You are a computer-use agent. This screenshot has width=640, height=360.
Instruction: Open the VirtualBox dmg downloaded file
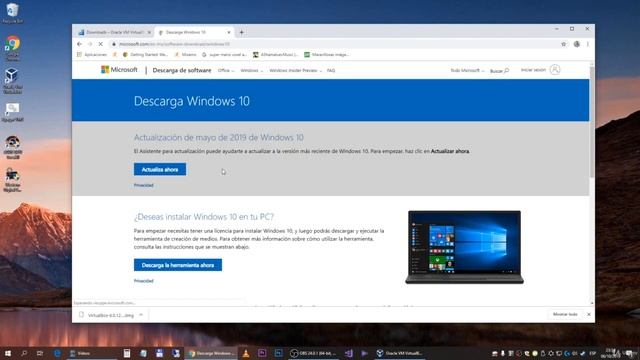pos(107,315)
